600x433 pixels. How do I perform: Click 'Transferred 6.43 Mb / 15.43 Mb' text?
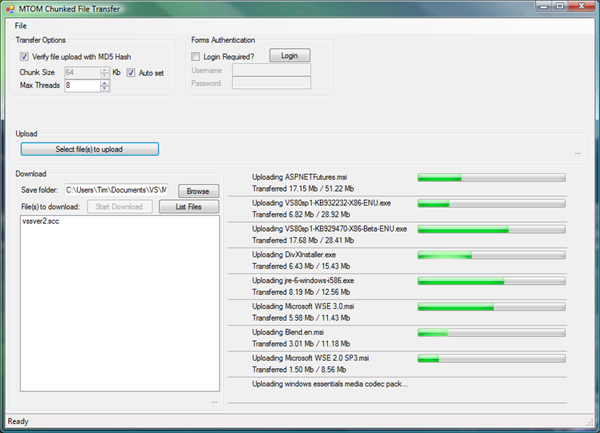pos(301,266)
